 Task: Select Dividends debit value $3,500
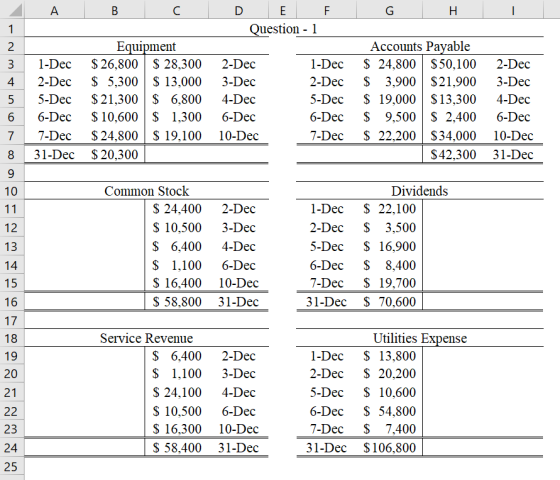point(389,228)
